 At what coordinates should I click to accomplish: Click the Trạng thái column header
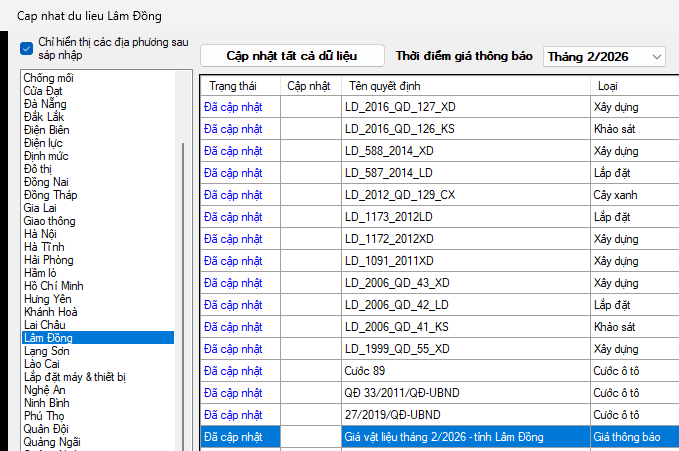[x=232, y=86]
